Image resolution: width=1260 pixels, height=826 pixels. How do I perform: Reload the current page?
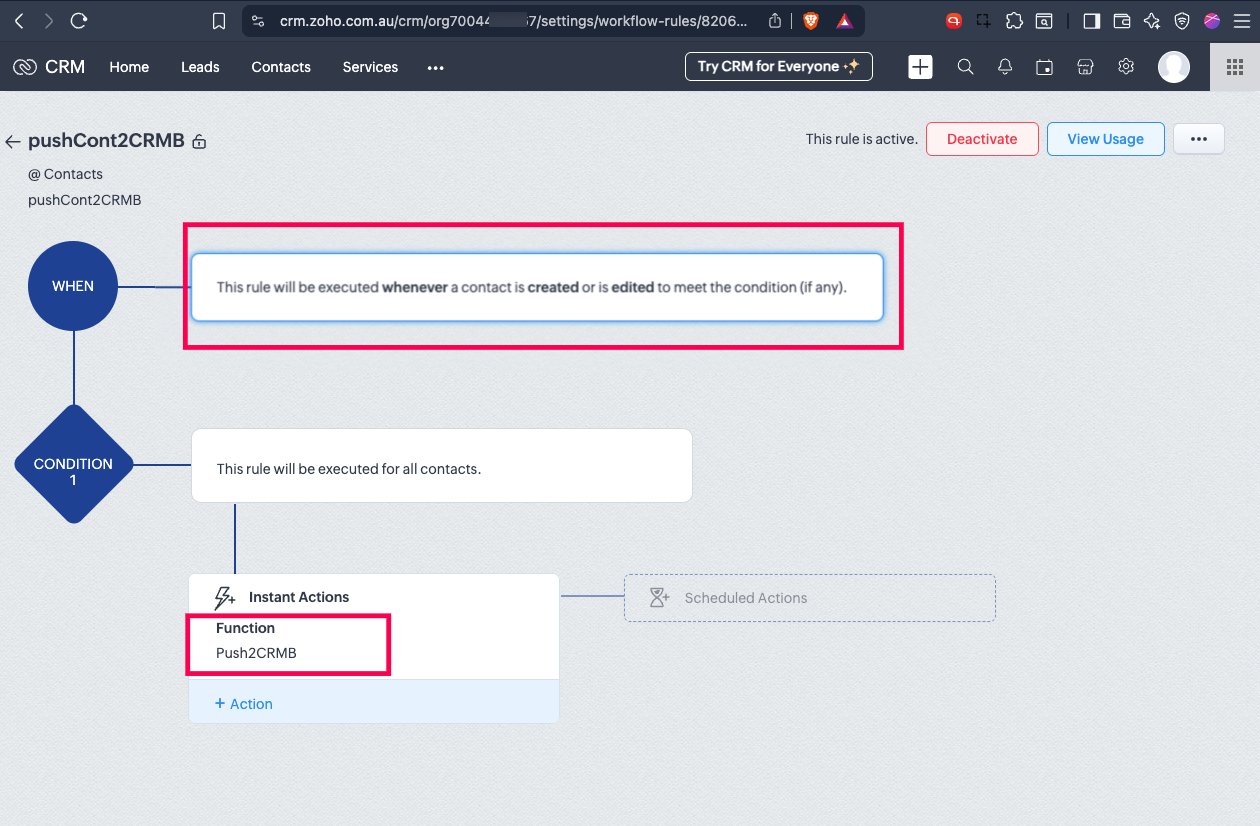[x=79, y=20]
